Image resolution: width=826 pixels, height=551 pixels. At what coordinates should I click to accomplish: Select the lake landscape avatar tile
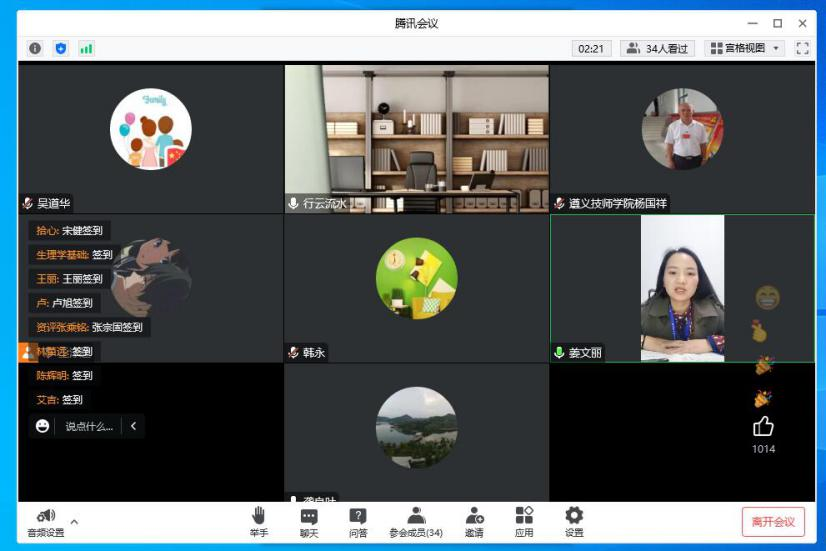coord(417,428)
